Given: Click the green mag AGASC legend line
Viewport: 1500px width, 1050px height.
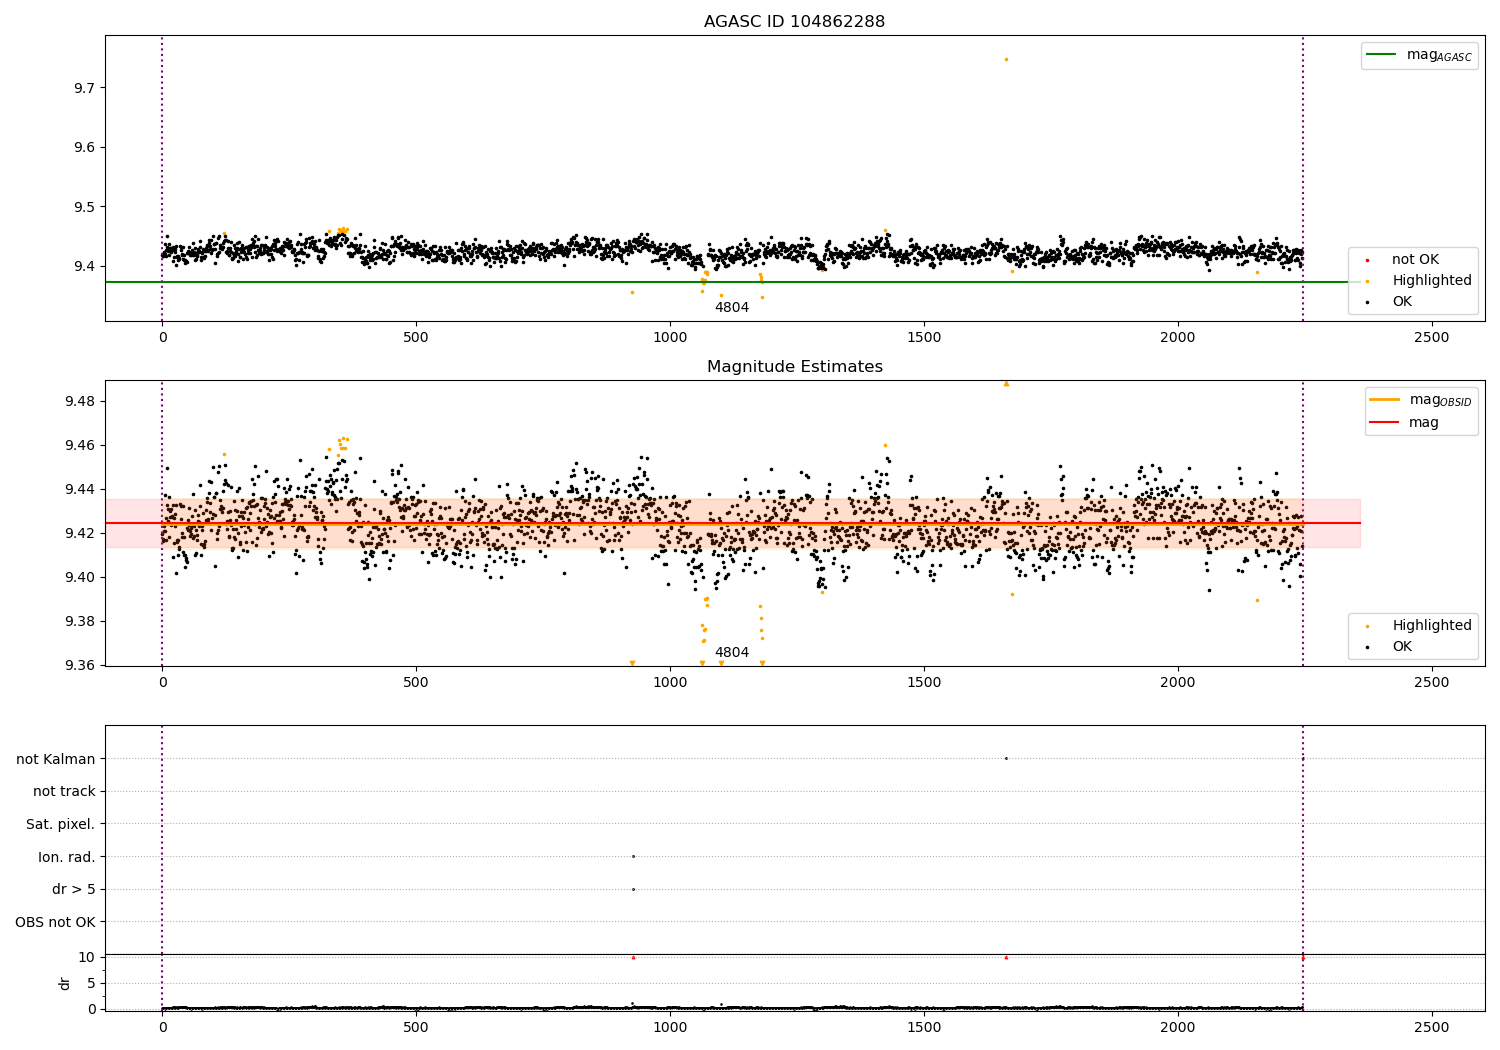Looking at the screenshot, I should (x=1381, y=55).
